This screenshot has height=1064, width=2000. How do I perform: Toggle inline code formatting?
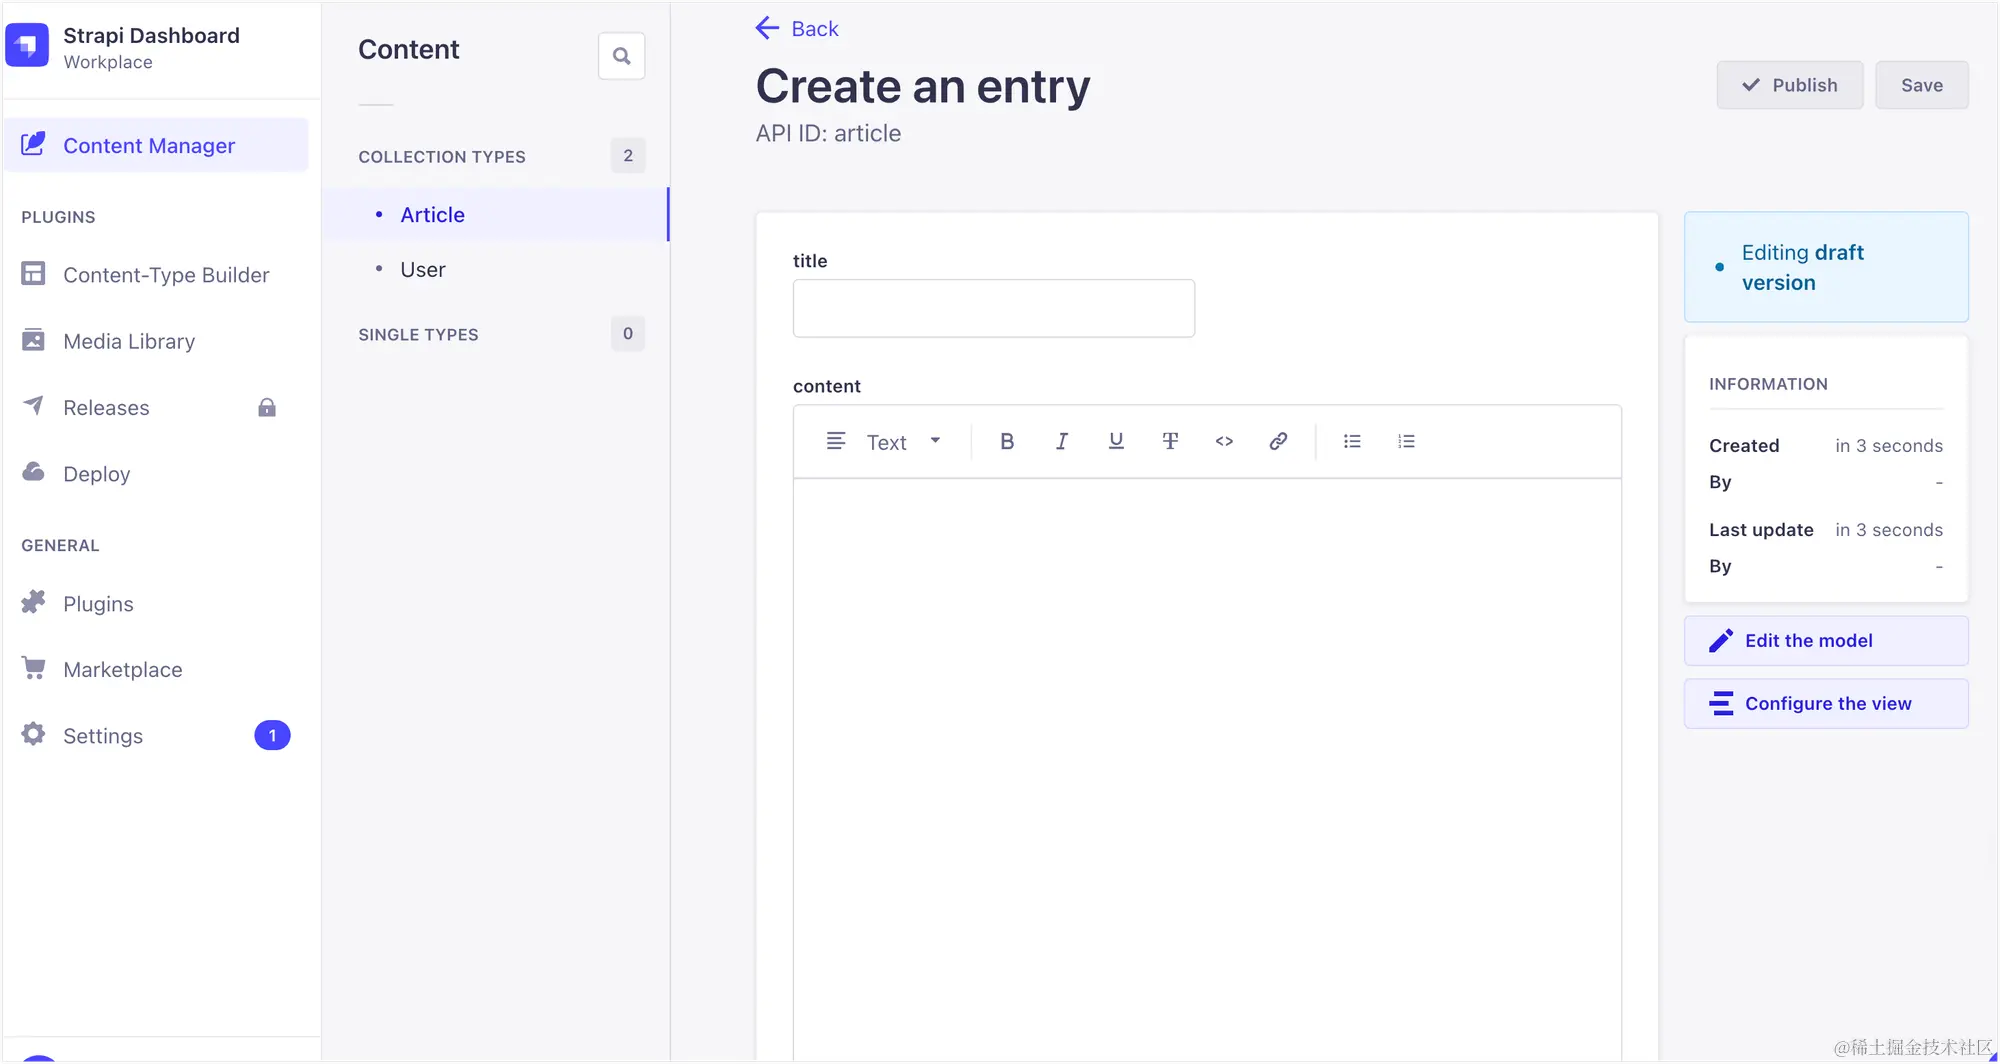coord(1224,441)
